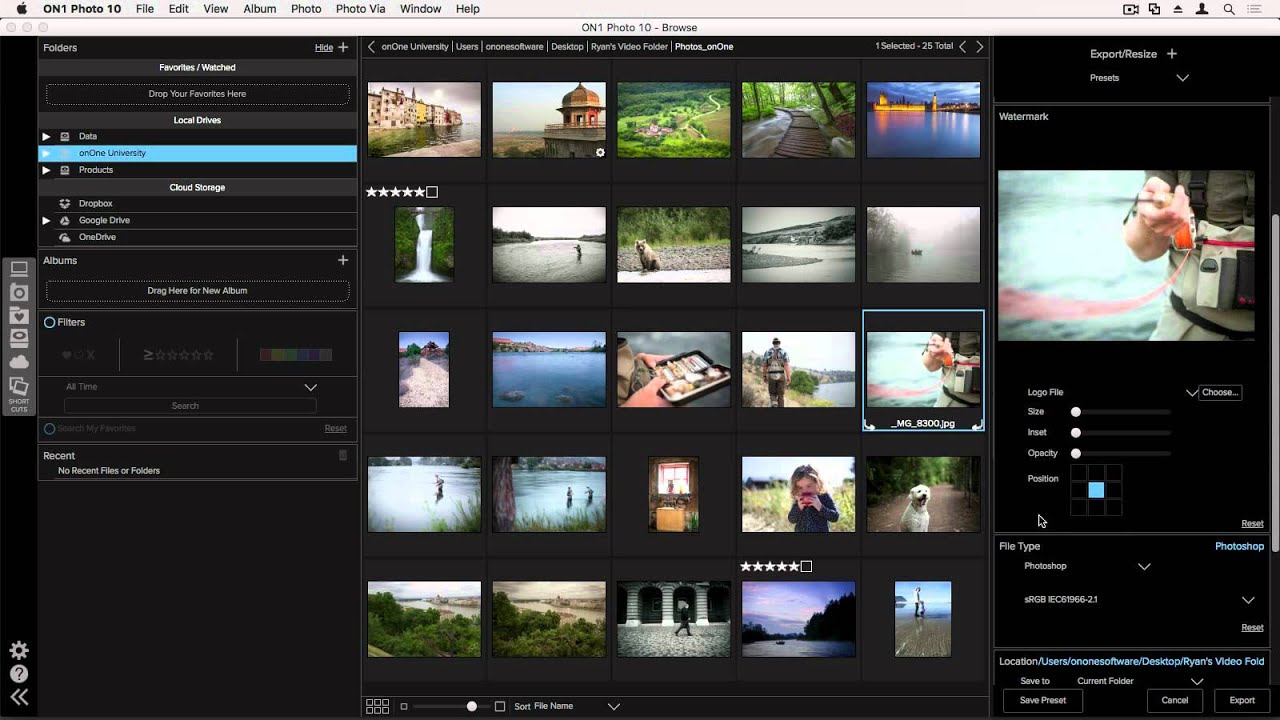1280x720 pixels.
Task: Open the Photoshop file type dropdown
Action: [1144, 566]
